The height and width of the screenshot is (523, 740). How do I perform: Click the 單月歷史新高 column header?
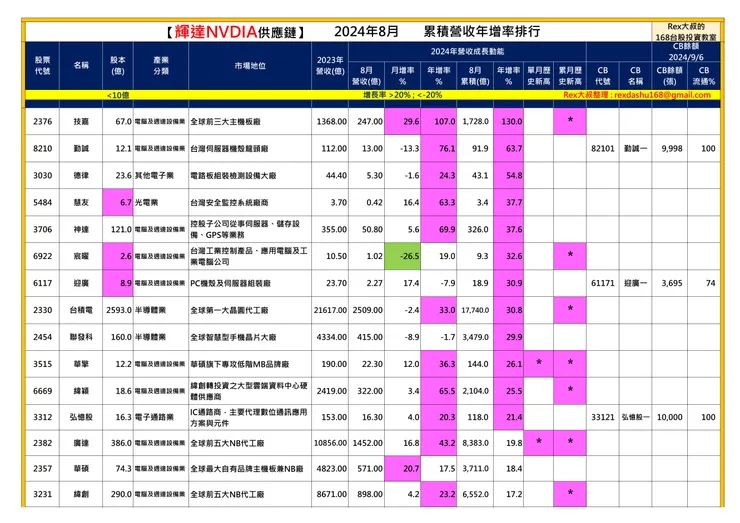pos(538,76)
